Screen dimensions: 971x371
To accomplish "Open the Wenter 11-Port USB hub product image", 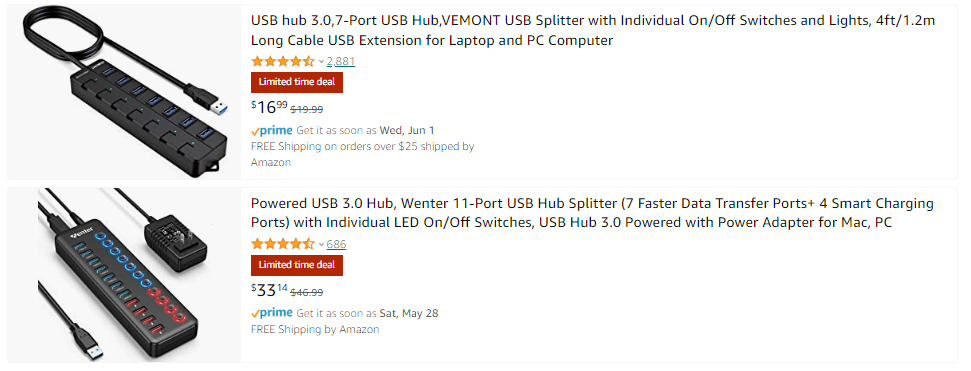I will [124, 275].
